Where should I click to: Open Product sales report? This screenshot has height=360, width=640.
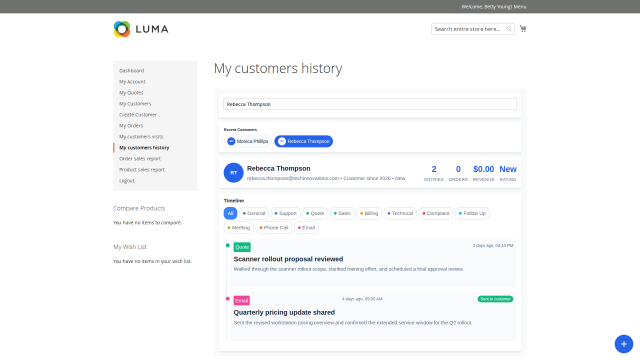[142, 170]
